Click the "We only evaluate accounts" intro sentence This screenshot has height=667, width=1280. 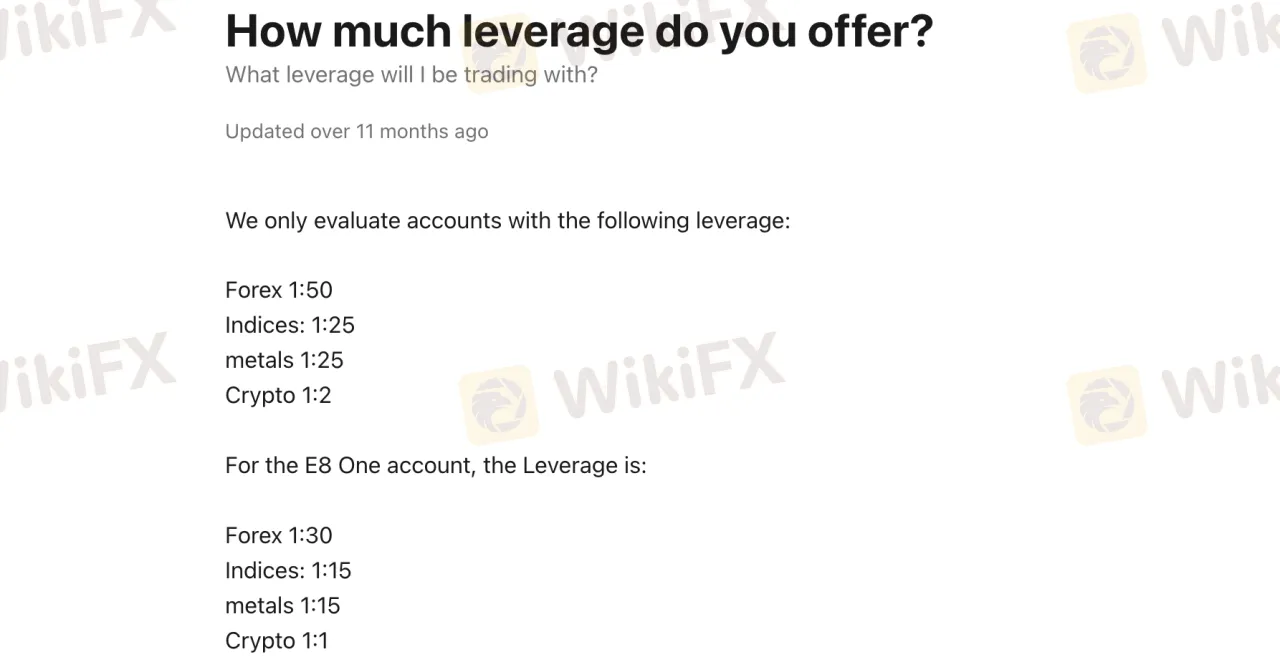pos(507,220)
